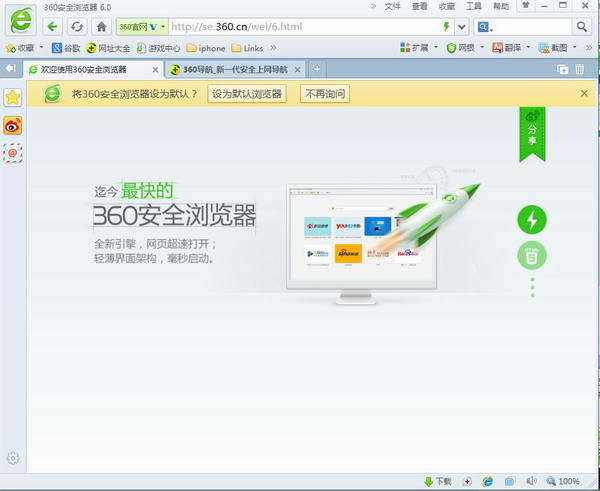This screenshot has height=491, width=600.
Task: Open the 100% zoom level control
Action: click(563, 481)
